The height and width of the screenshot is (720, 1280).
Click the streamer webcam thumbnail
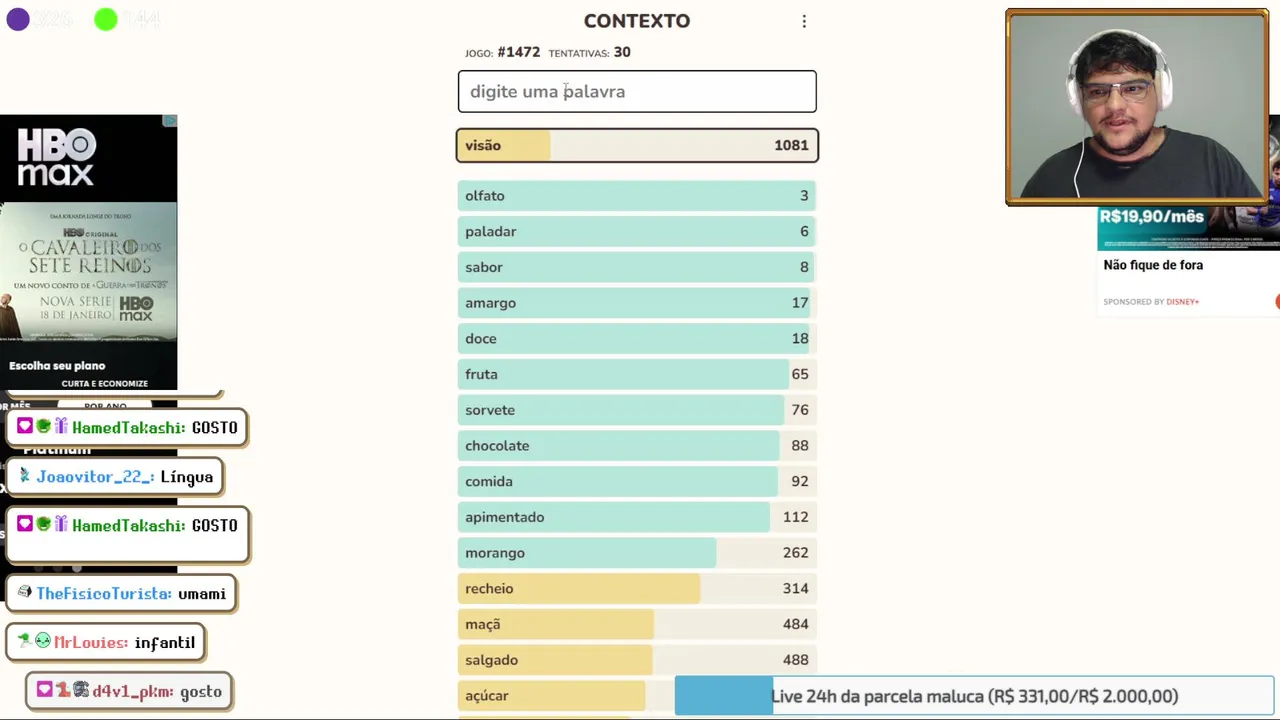click(x=1137, y=108)
